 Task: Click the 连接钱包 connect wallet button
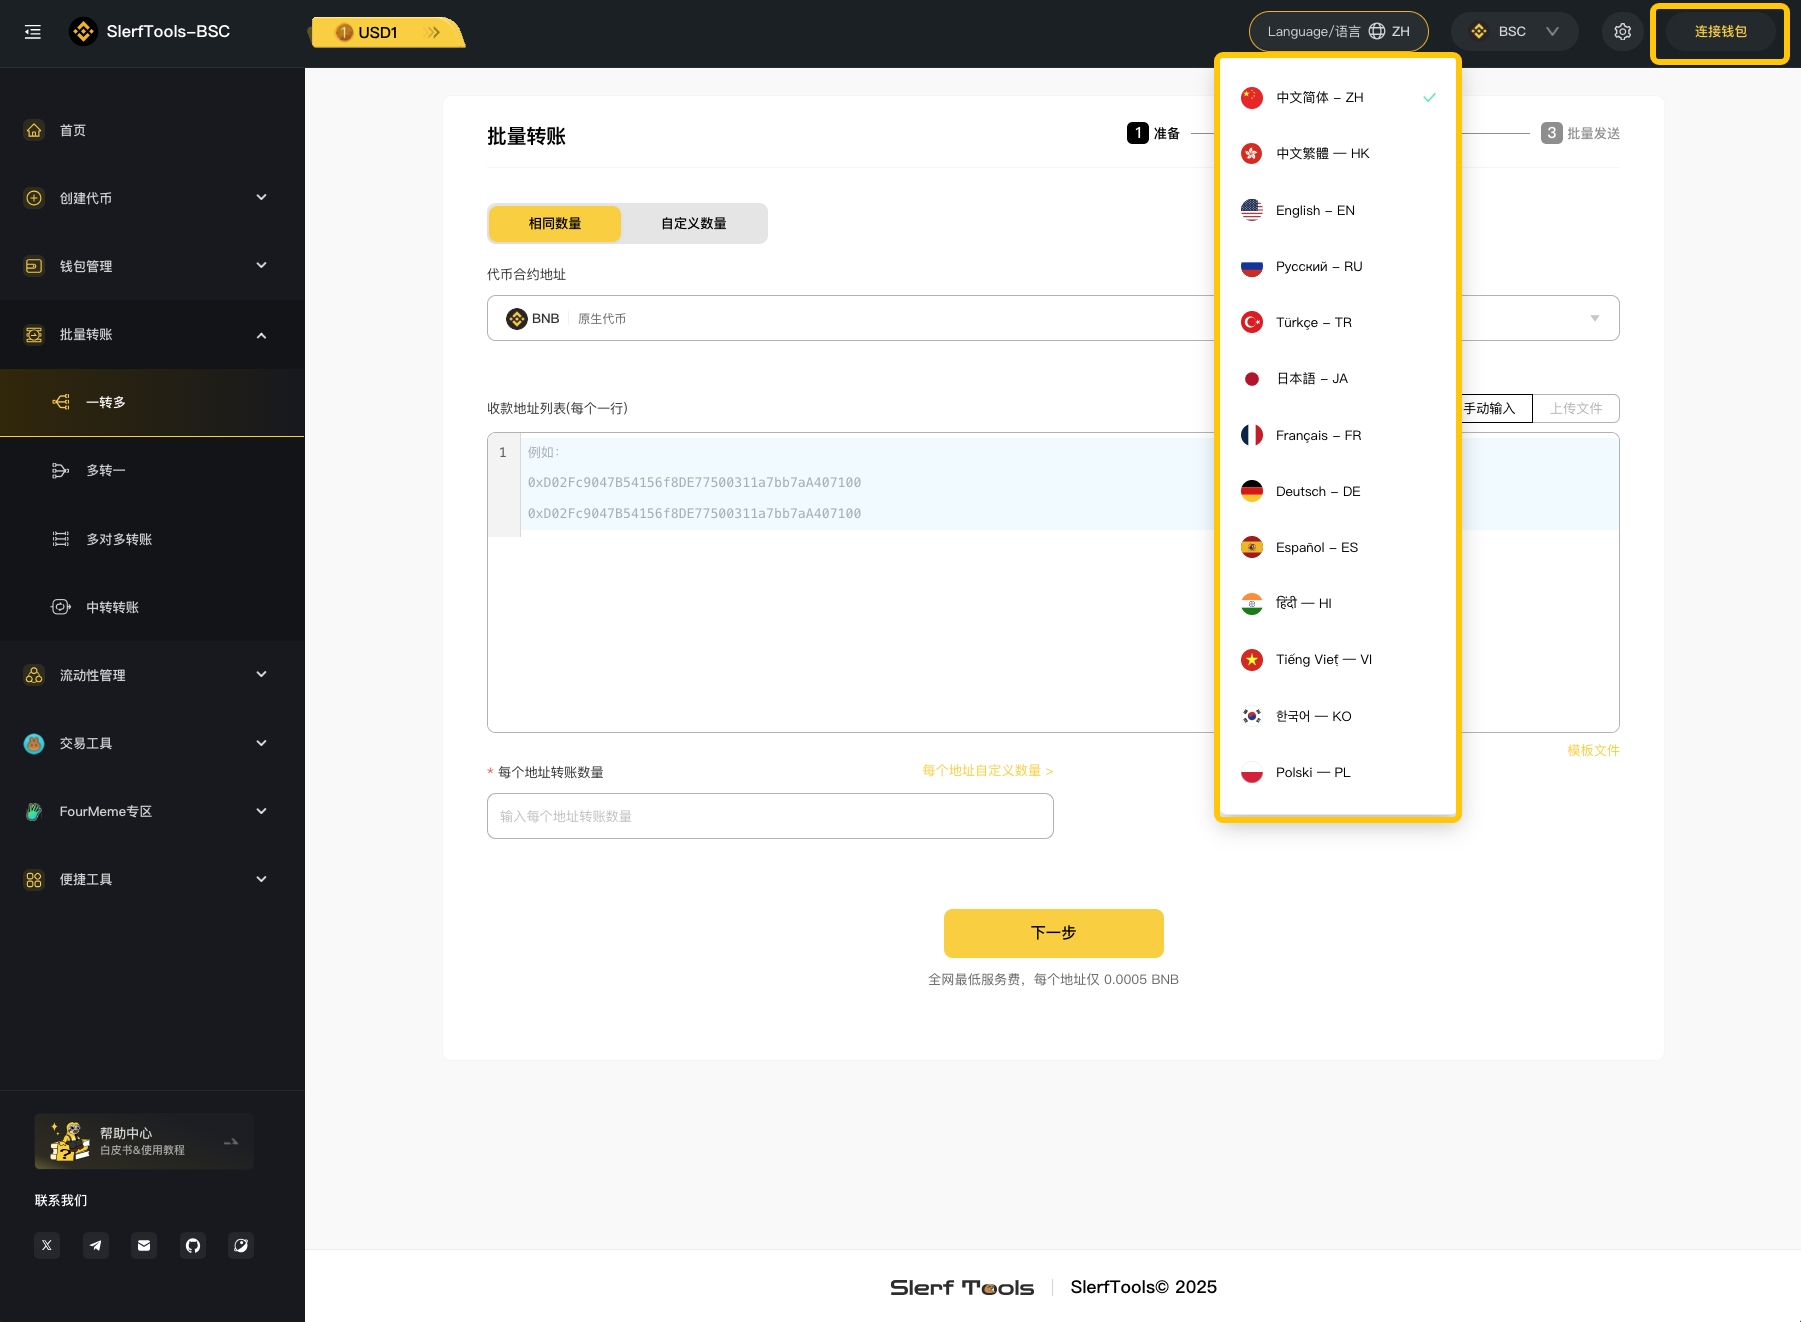coord(1719,32)
